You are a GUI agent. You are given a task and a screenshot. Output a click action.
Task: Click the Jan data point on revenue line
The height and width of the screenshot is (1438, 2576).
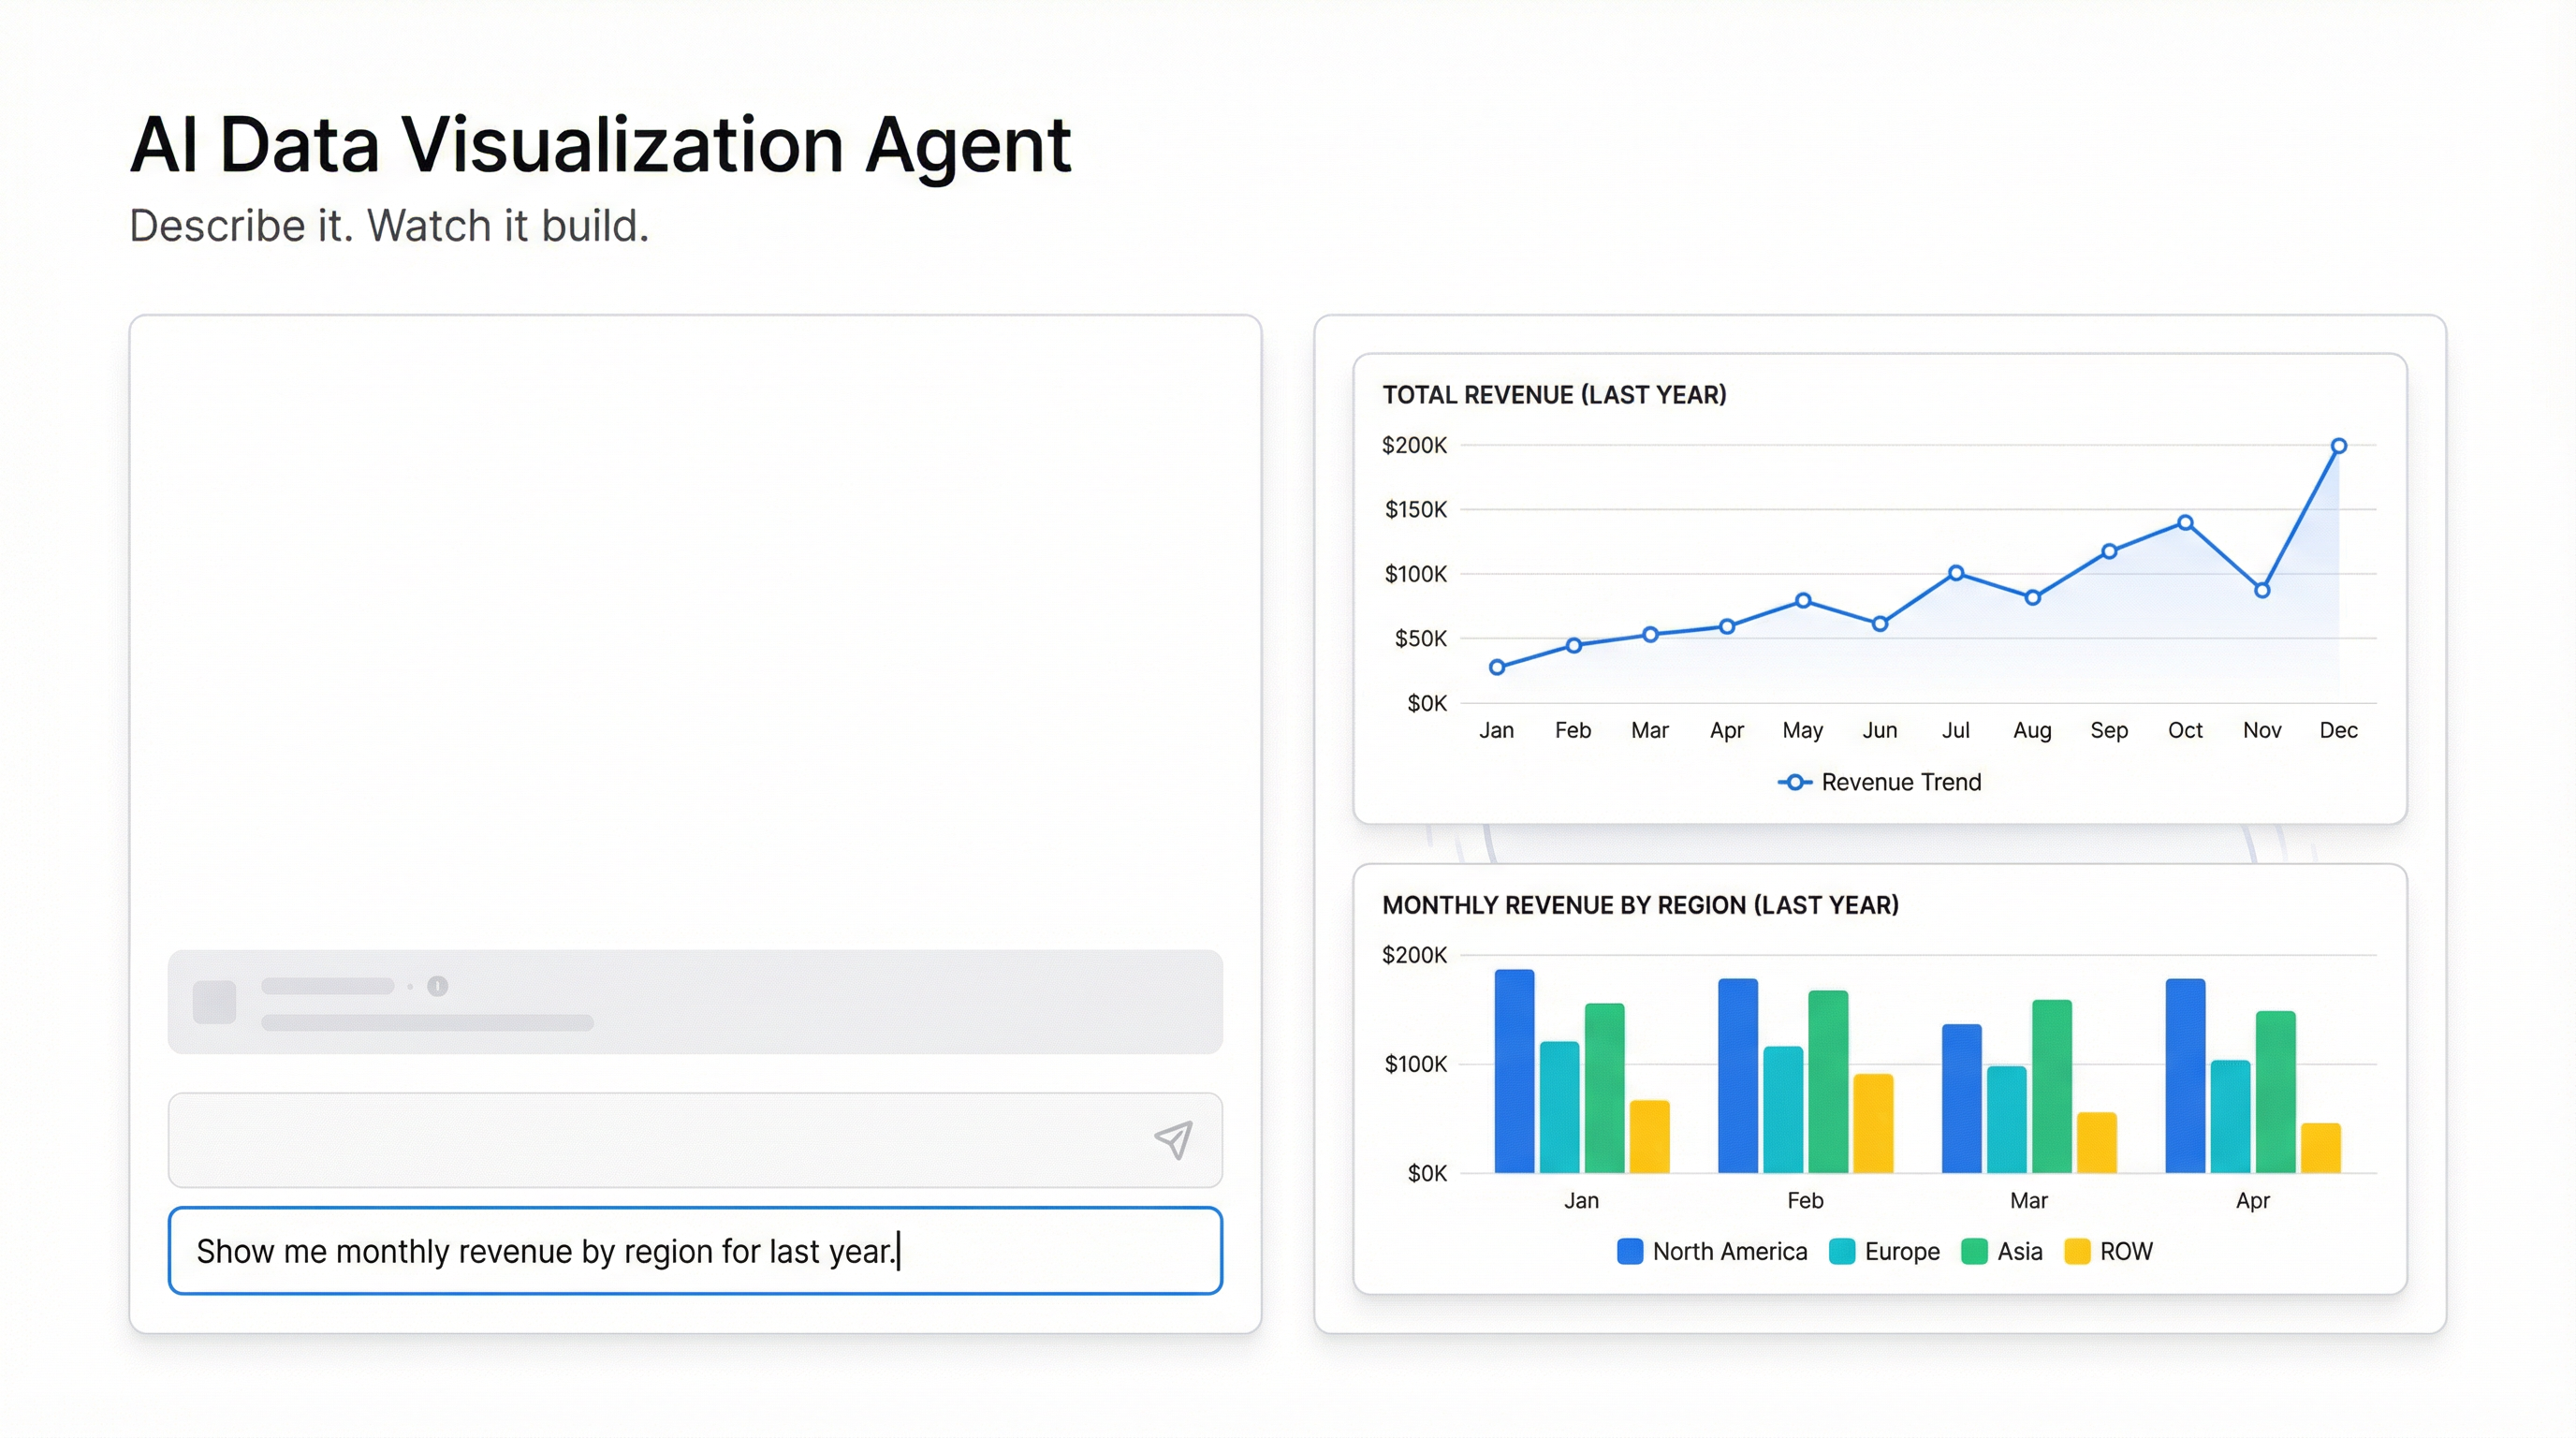click(x=1497, y=667)
